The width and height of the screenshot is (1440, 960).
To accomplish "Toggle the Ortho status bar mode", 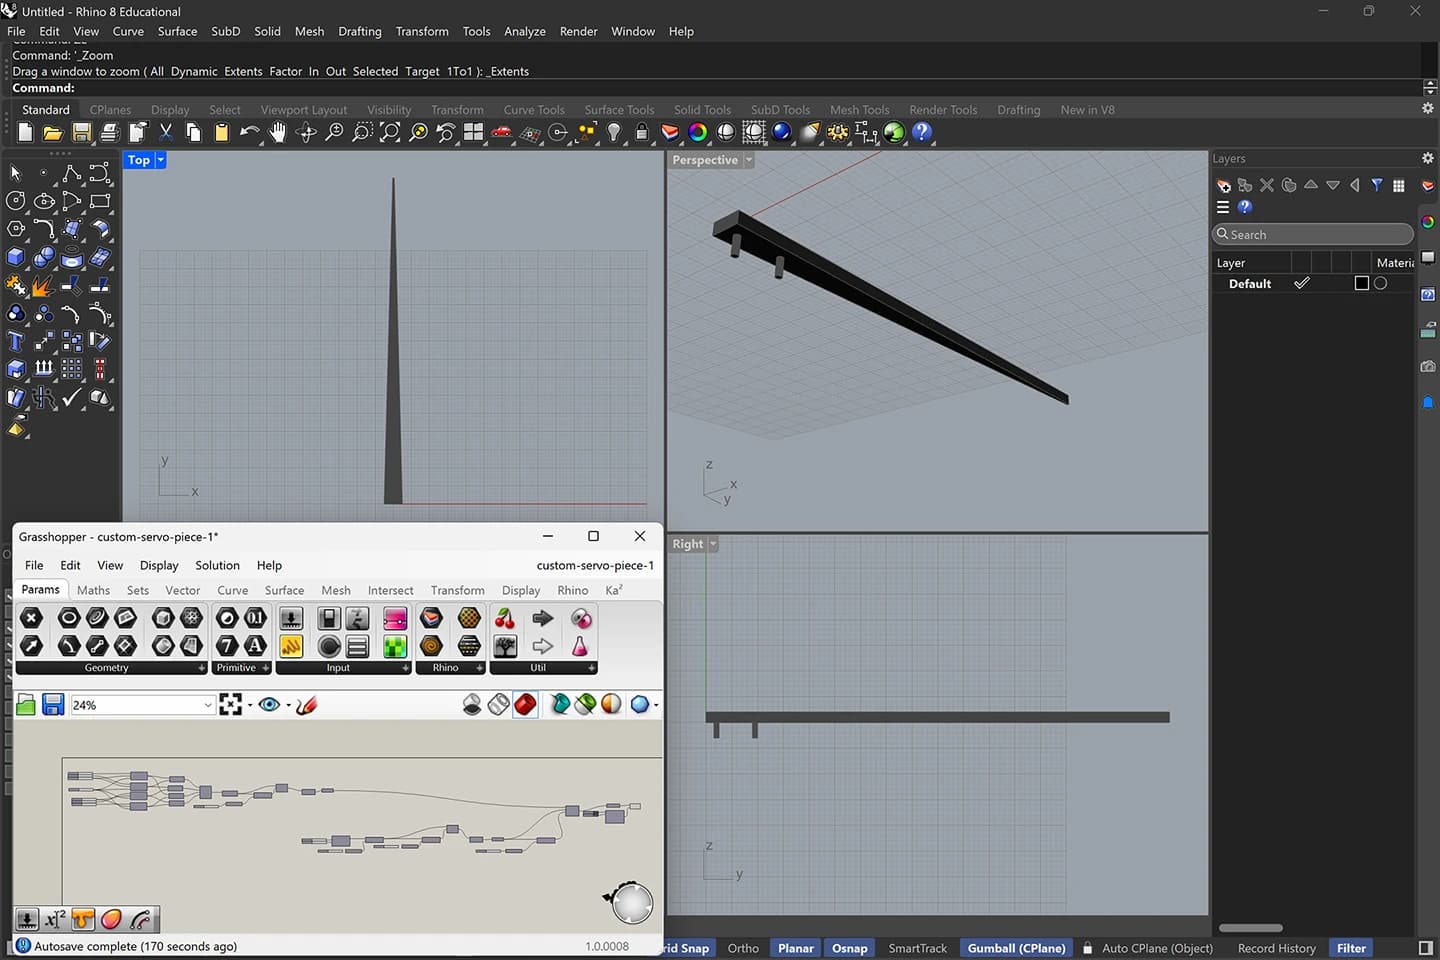I will tap(743, 948).
